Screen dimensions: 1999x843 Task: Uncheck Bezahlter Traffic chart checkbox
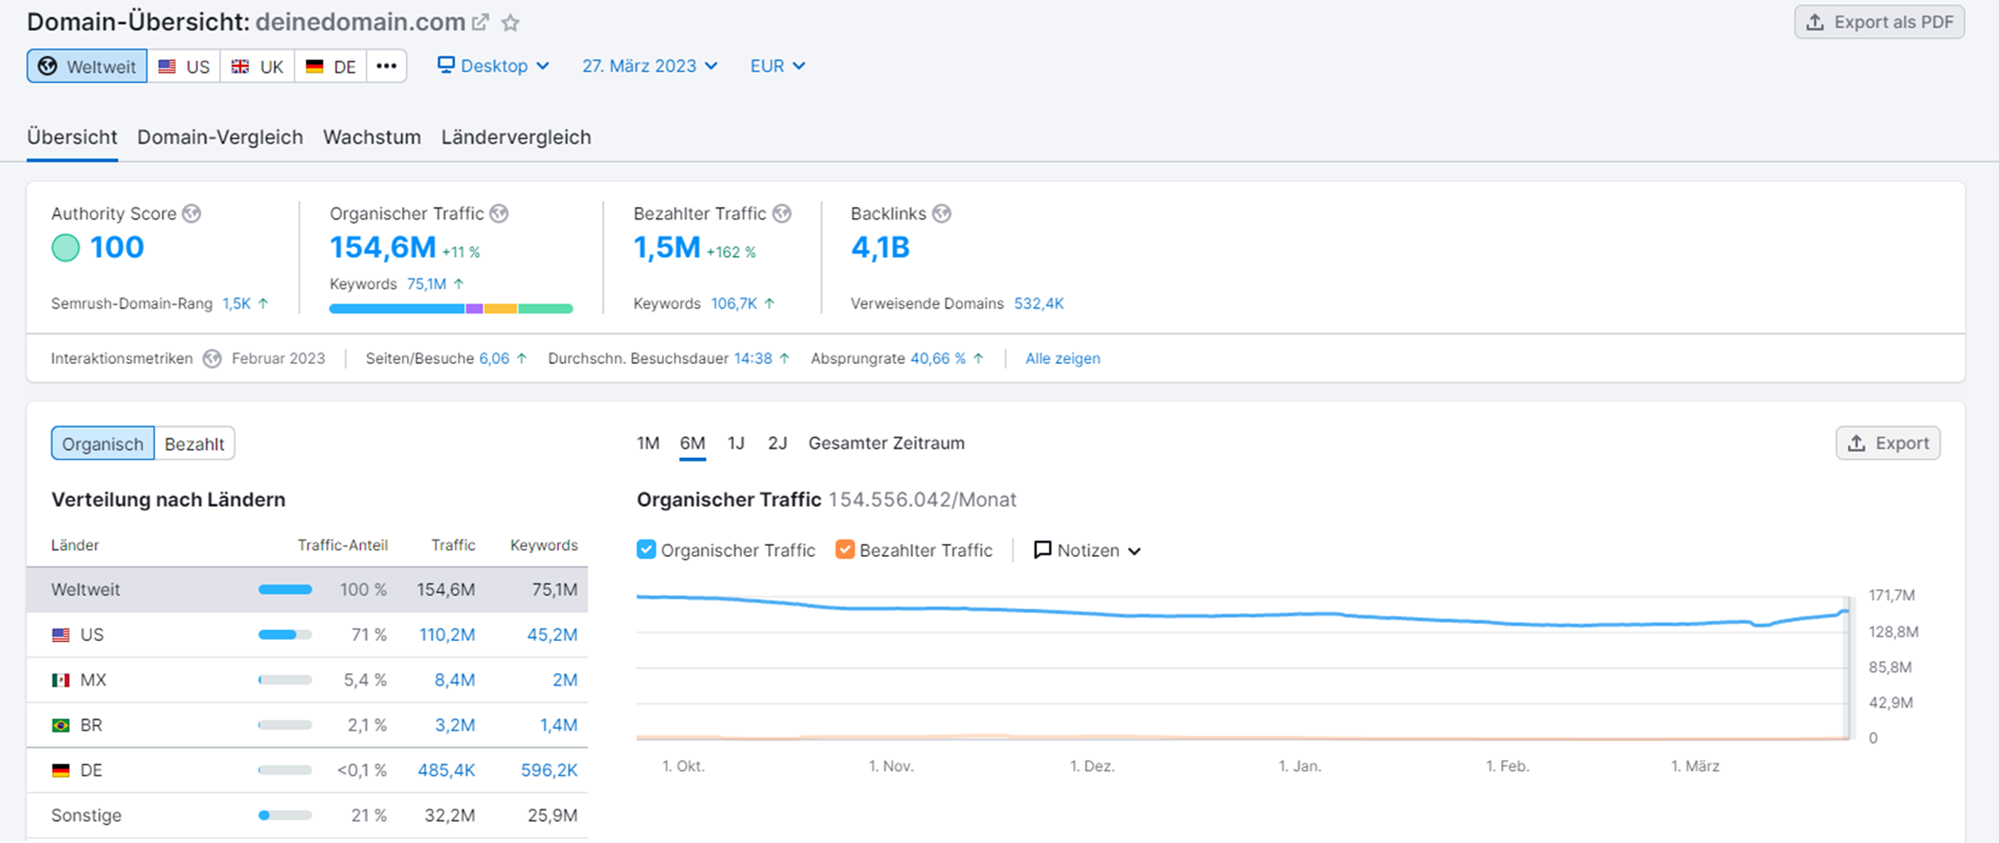pyautogui.click(x=845, y=549)
